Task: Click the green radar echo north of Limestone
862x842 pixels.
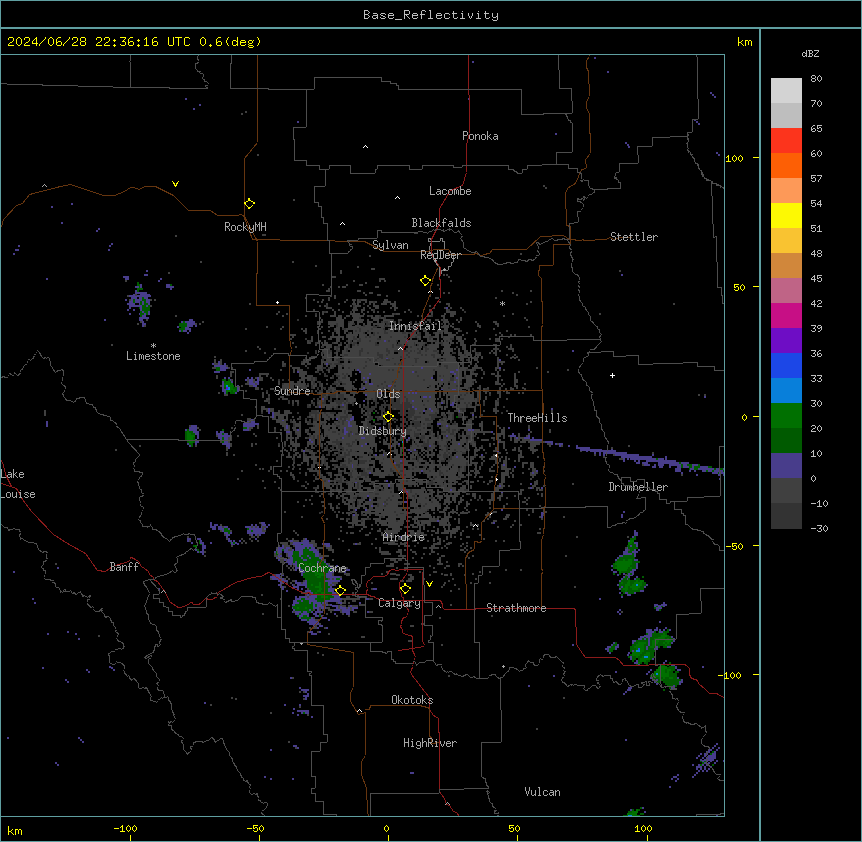Action: click(x=142, y=302)
